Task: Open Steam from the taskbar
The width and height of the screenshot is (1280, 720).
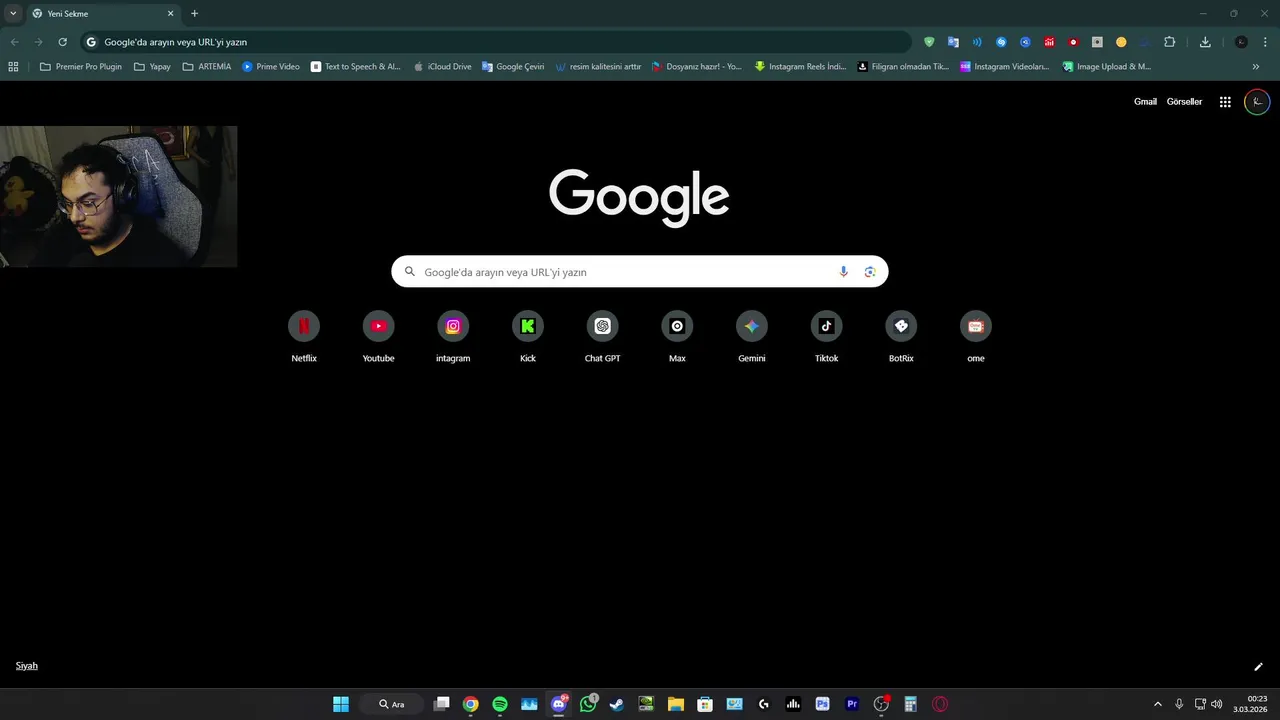Action: tap(617, 704)
